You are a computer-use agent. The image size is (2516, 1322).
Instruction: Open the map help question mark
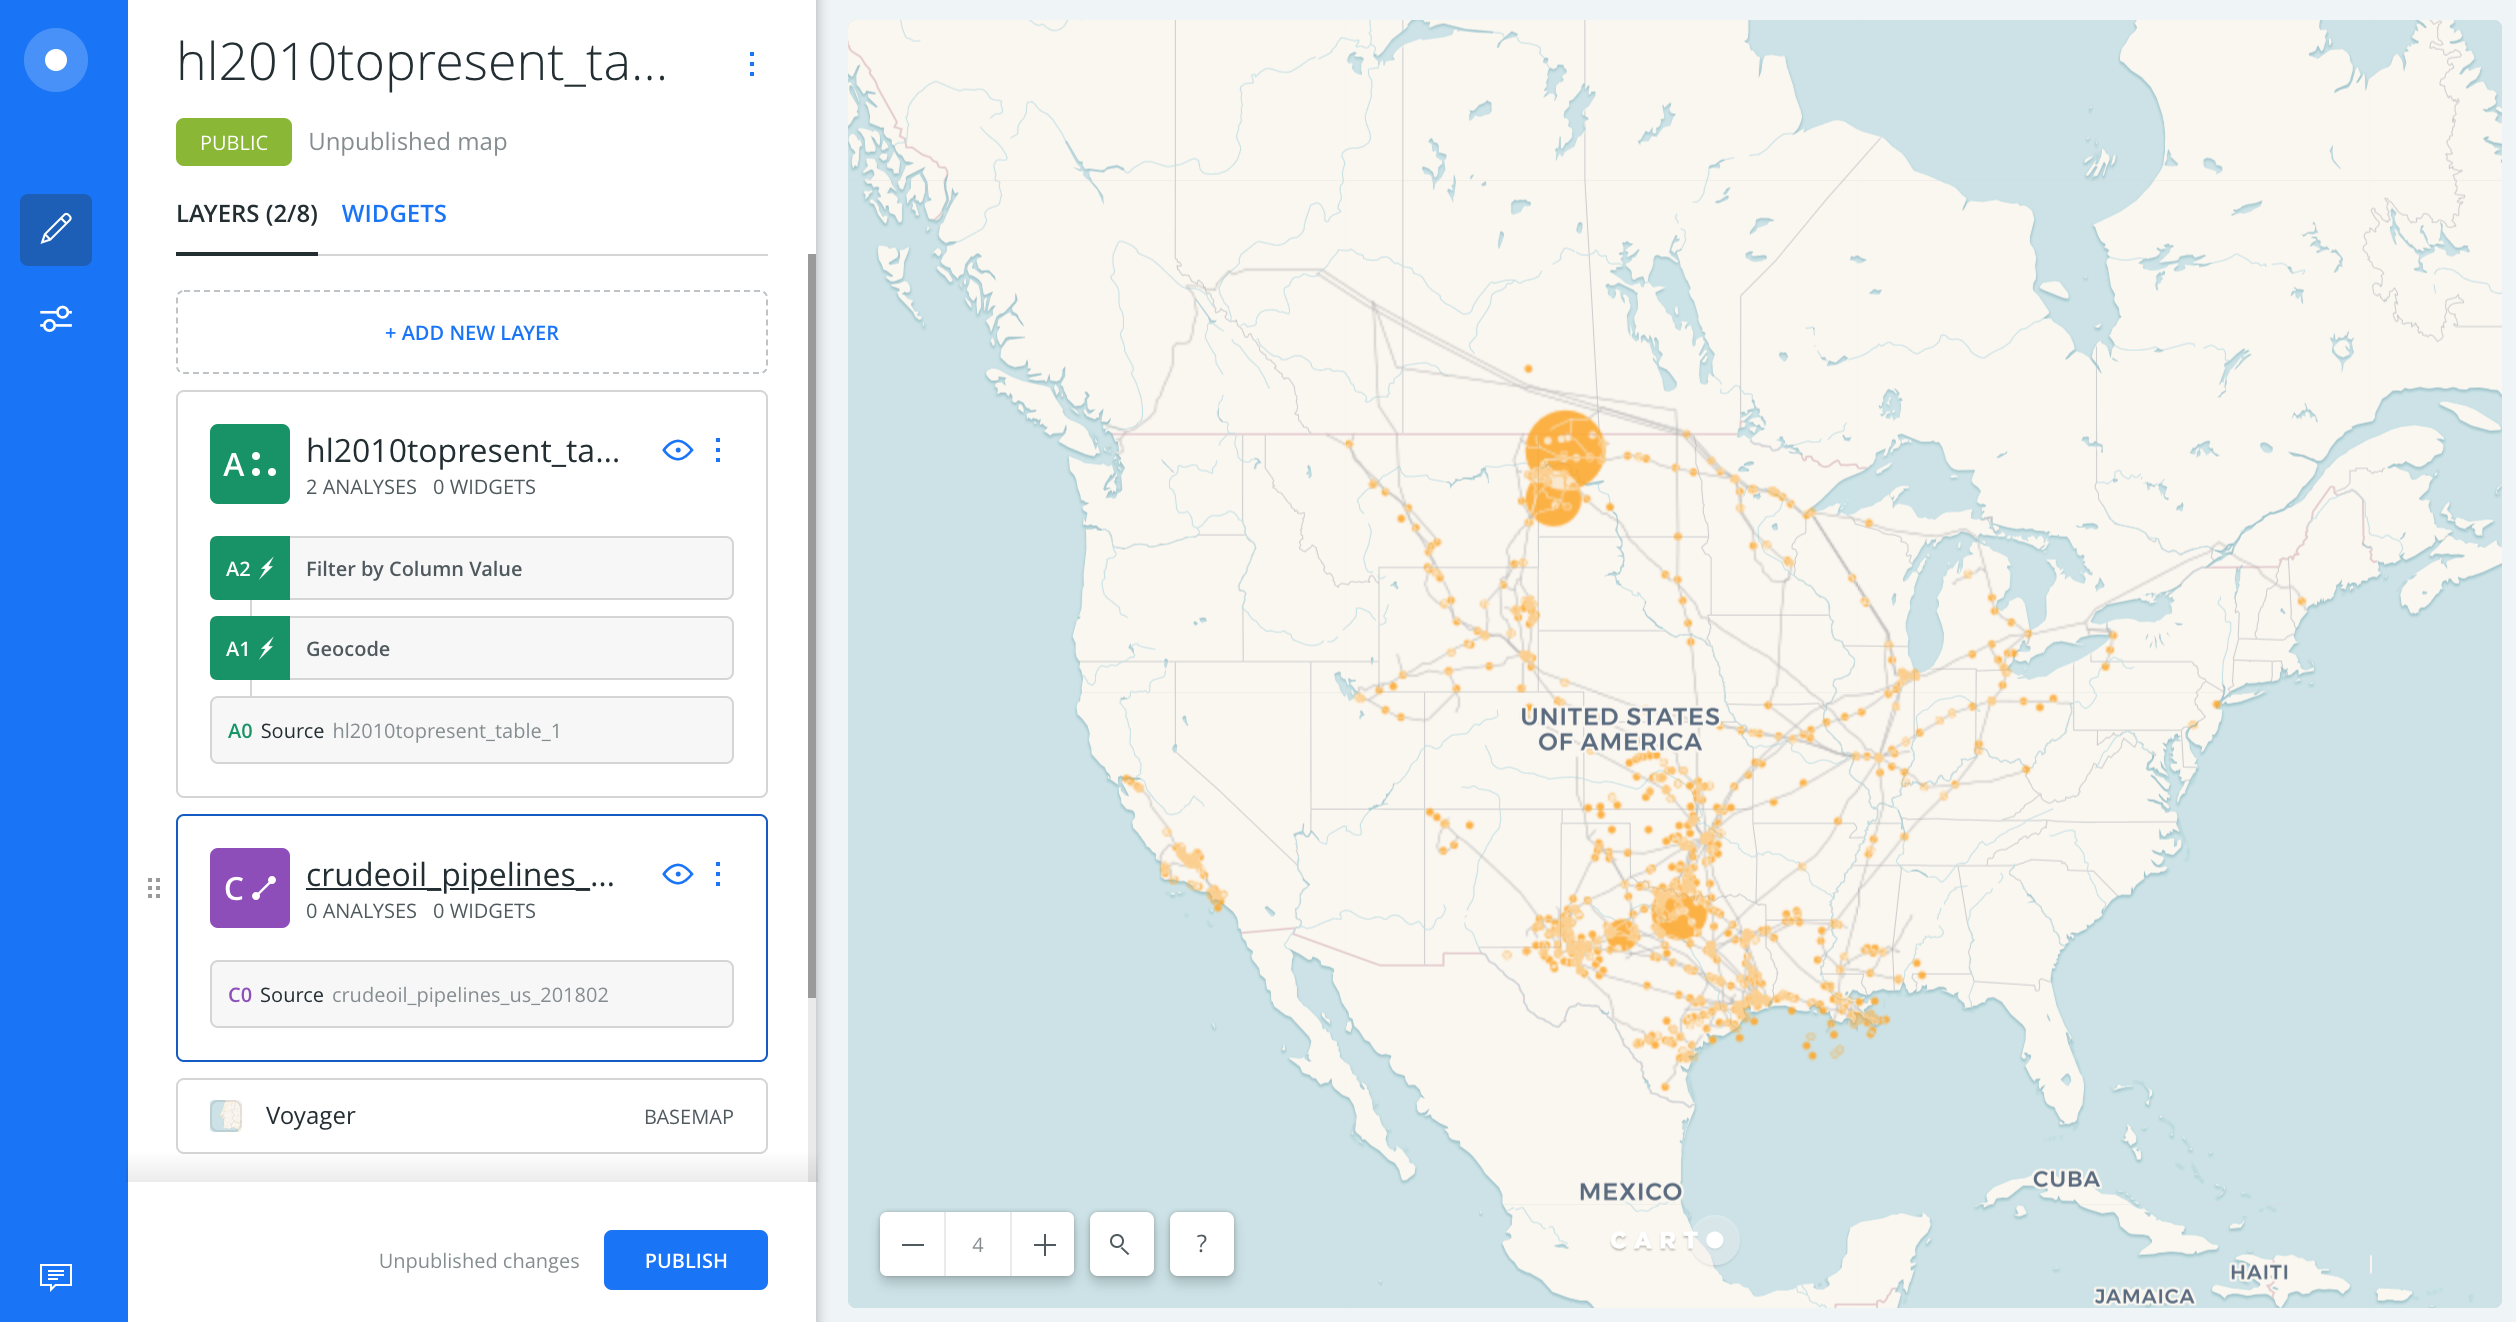pos(1201,1244)
